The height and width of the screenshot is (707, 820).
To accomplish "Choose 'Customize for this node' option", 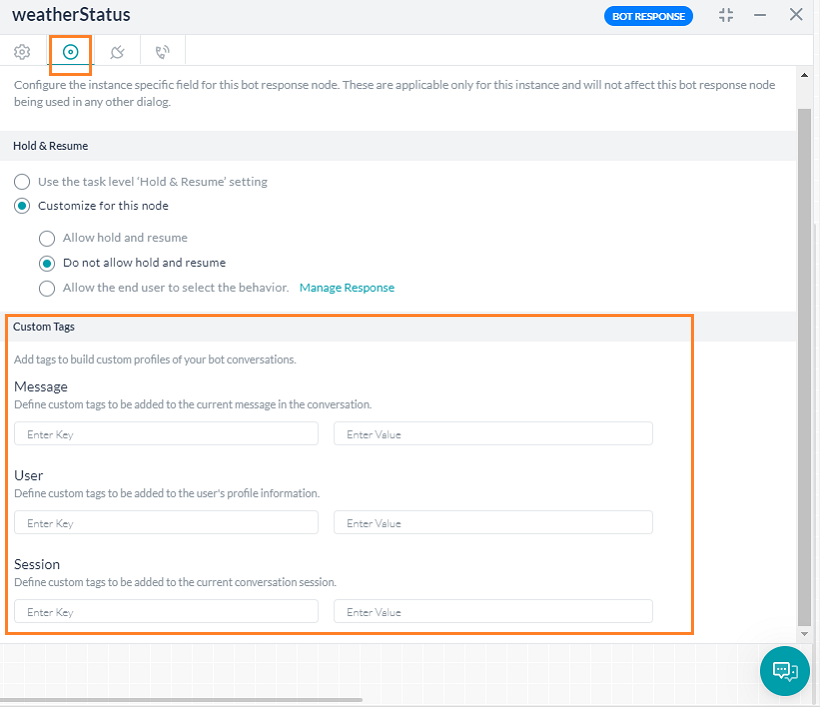I will click(22, 206).
